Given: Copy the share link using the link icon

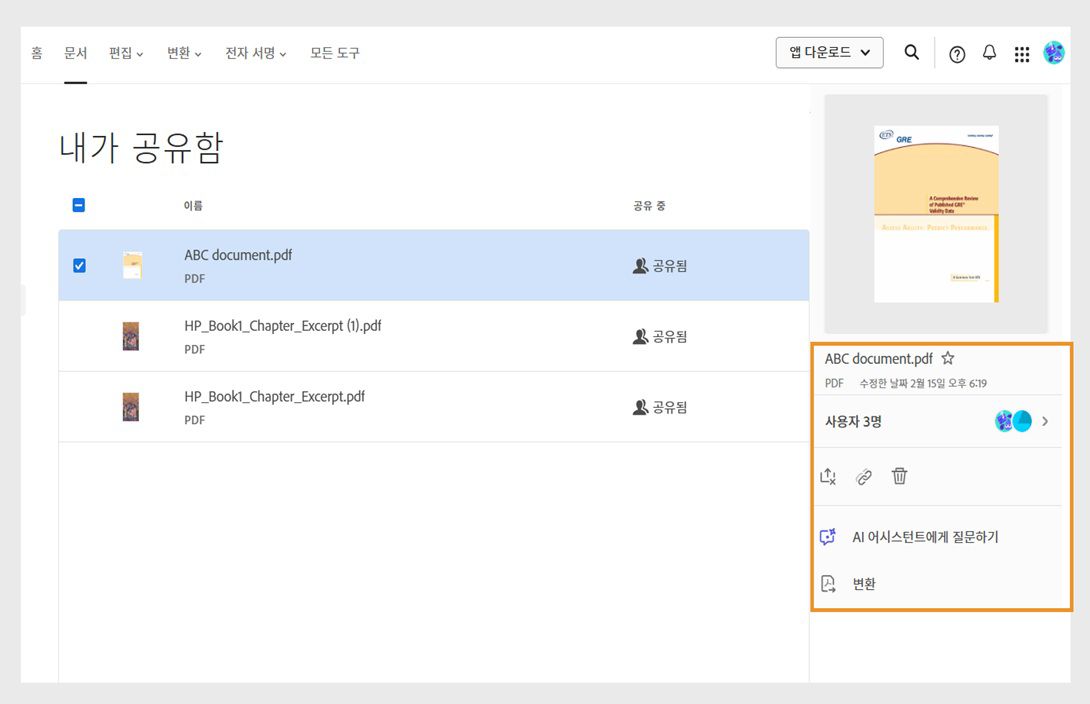Looking at the screenshot, I should click(x=864, y=476).
